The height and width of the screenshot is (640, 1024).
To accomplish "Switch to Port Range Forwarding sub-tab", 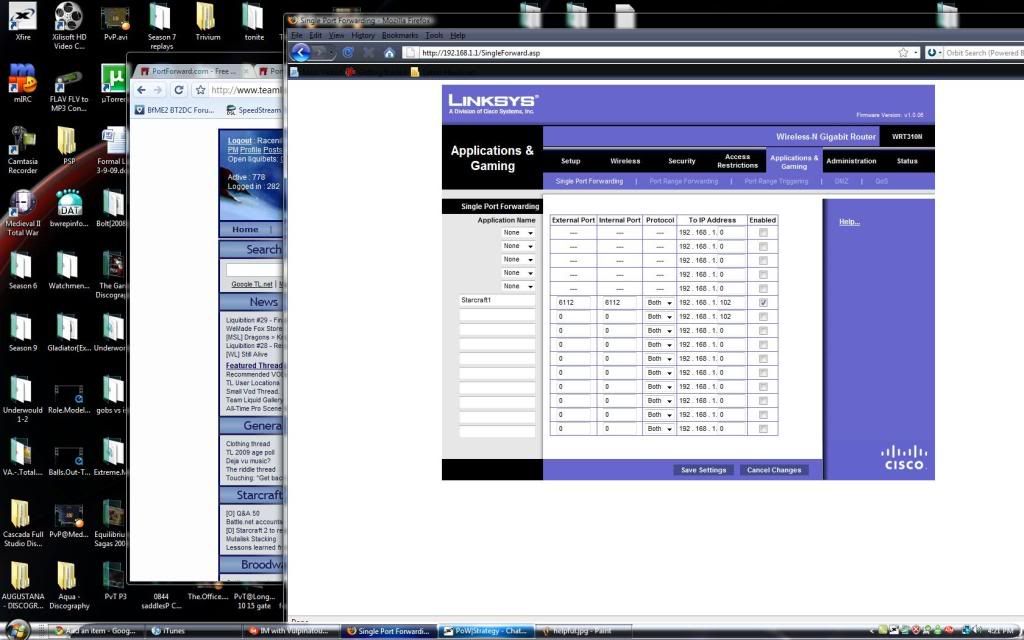I will click(683, 182).
